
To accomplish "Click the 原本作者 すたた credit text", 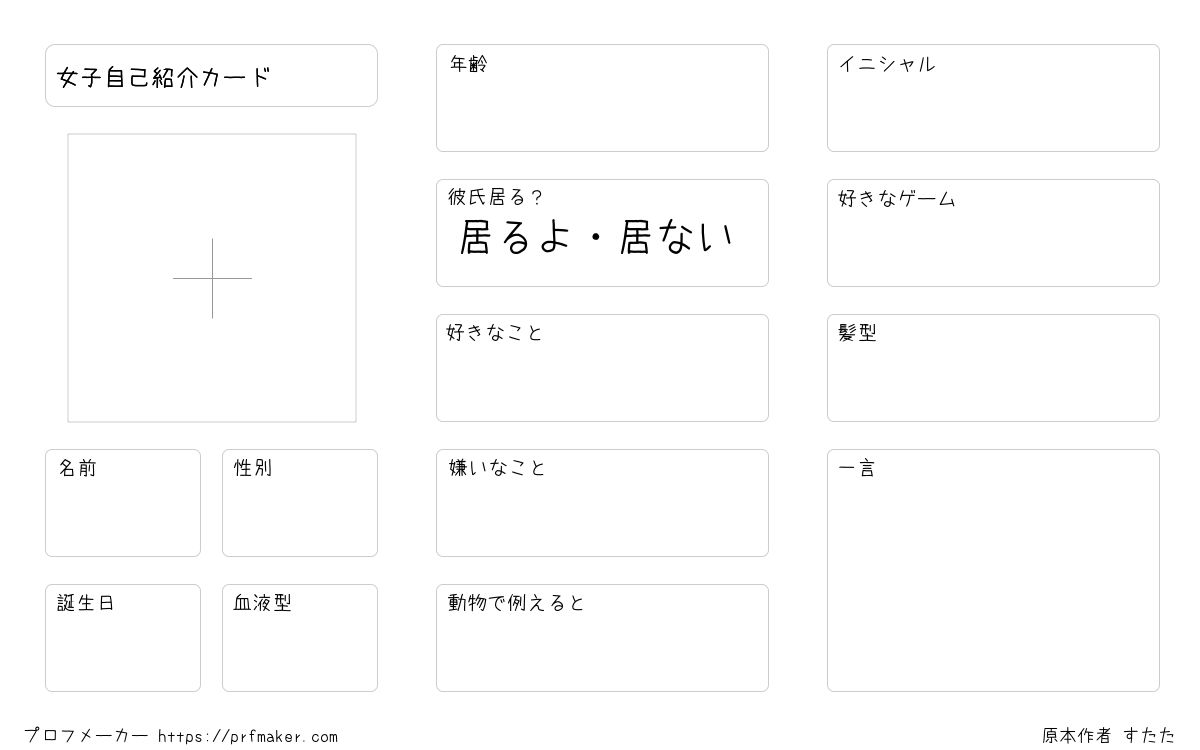I will click(x=1109, y=736).
